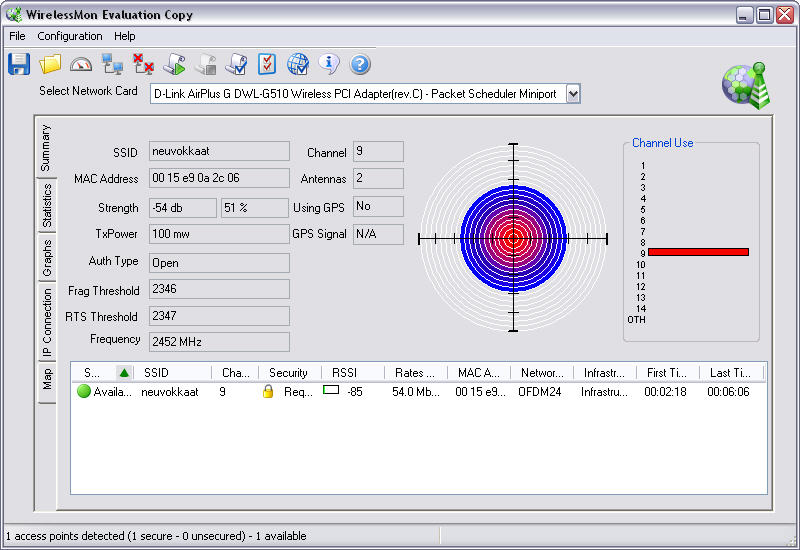Viewport: 800px width, 550px height.
Task: Click the Frequency 2452 MHz field
Action: (219, 342)
